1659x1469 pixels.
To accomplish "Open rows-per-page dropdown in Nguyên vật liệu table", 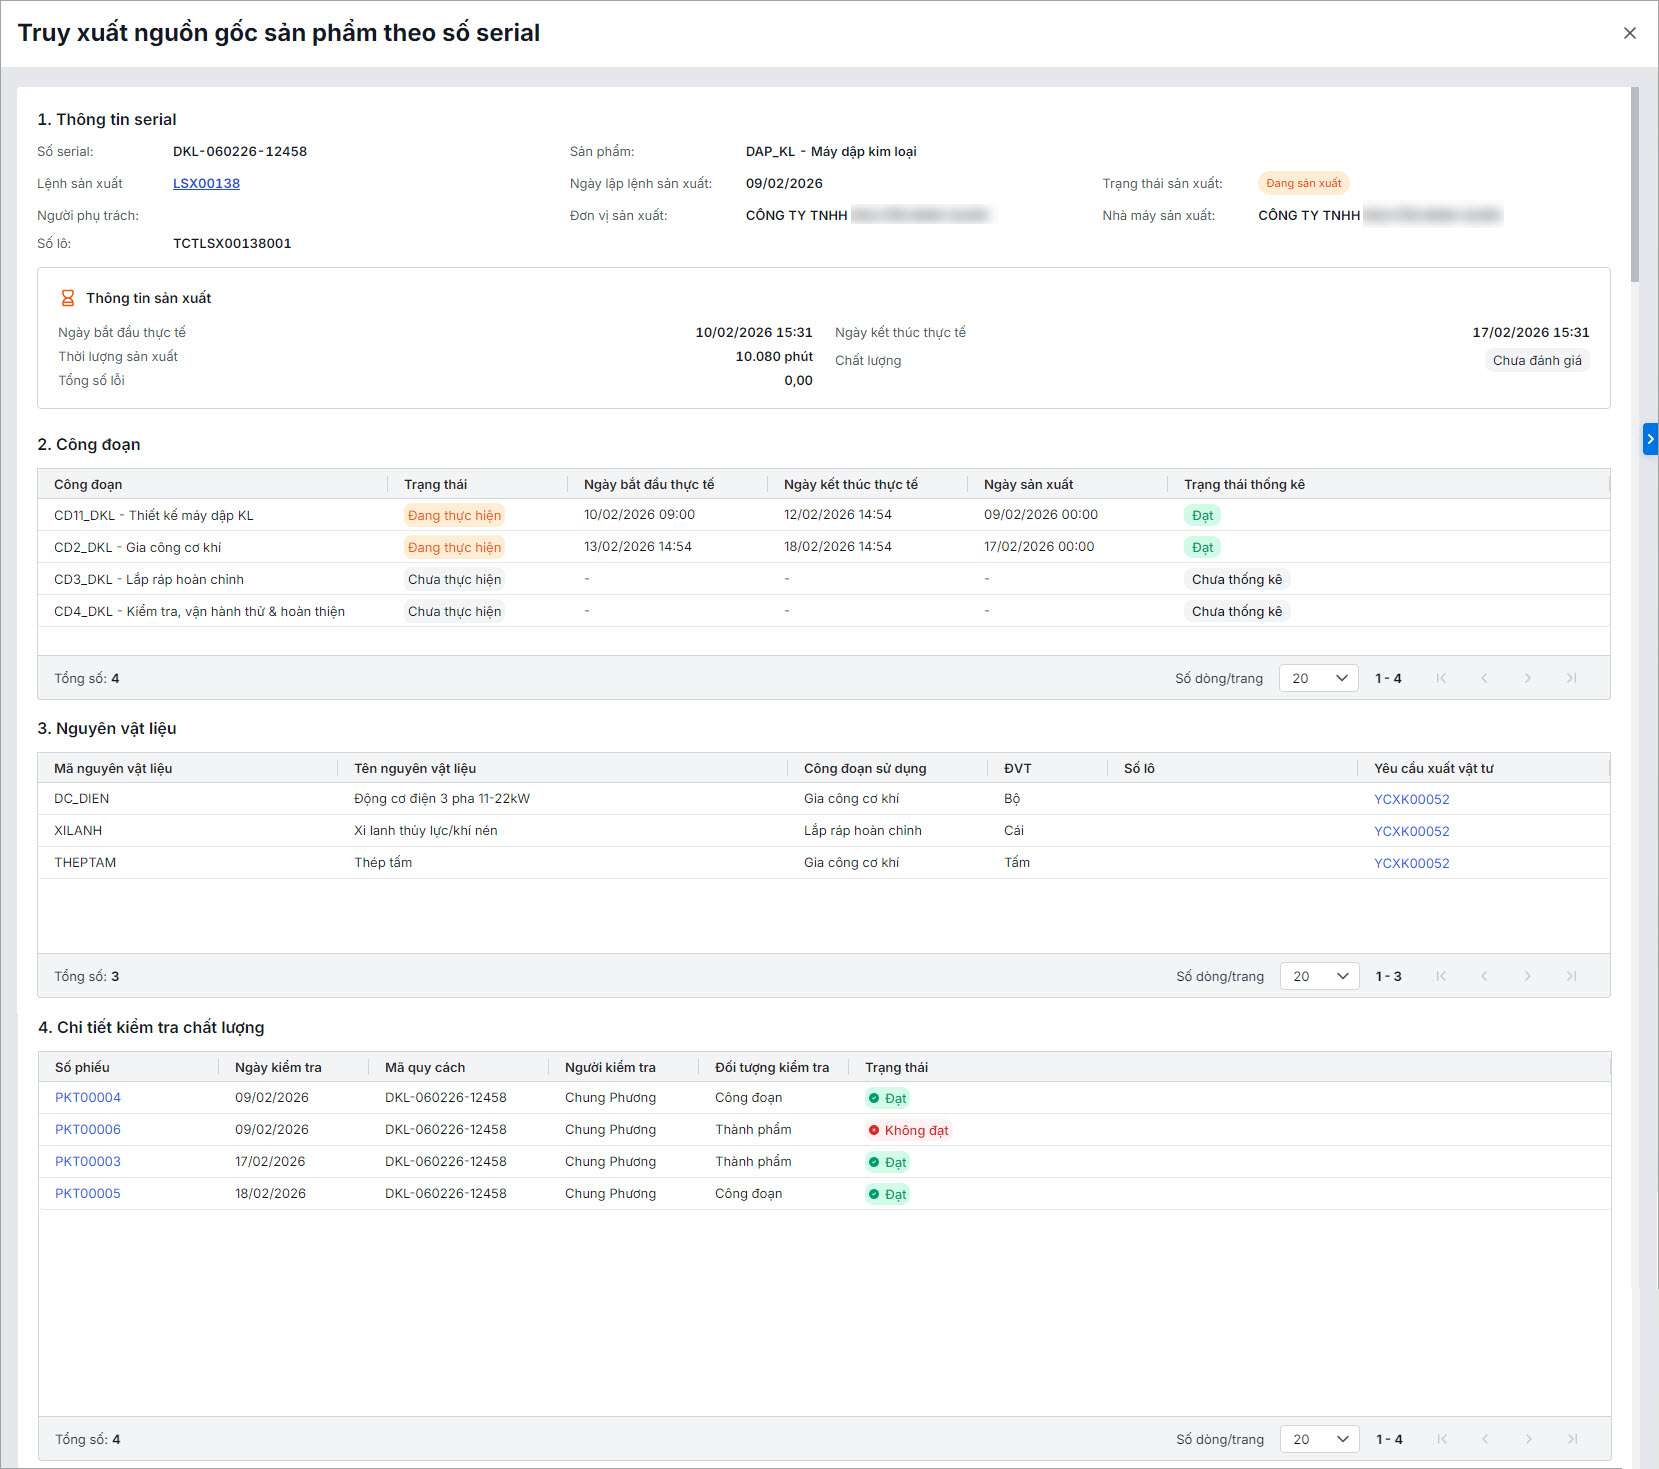I will (1319, 976).
